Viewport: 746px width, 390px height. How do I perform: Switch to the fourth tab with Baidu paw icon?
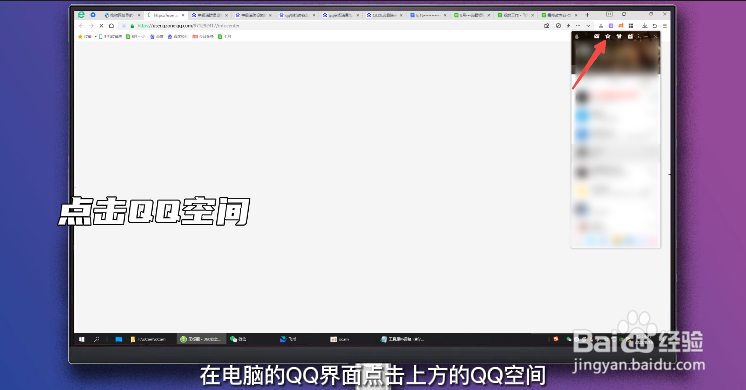pyautogui.click(x=254, y=15)
